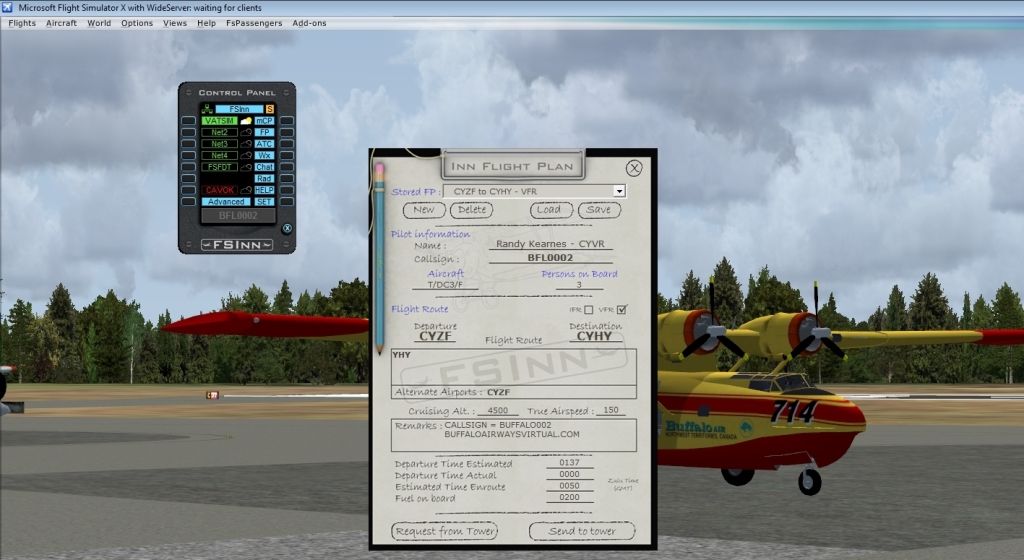Uncheck the VFR checkbox

pyautogui.click(x=622, y=309)
